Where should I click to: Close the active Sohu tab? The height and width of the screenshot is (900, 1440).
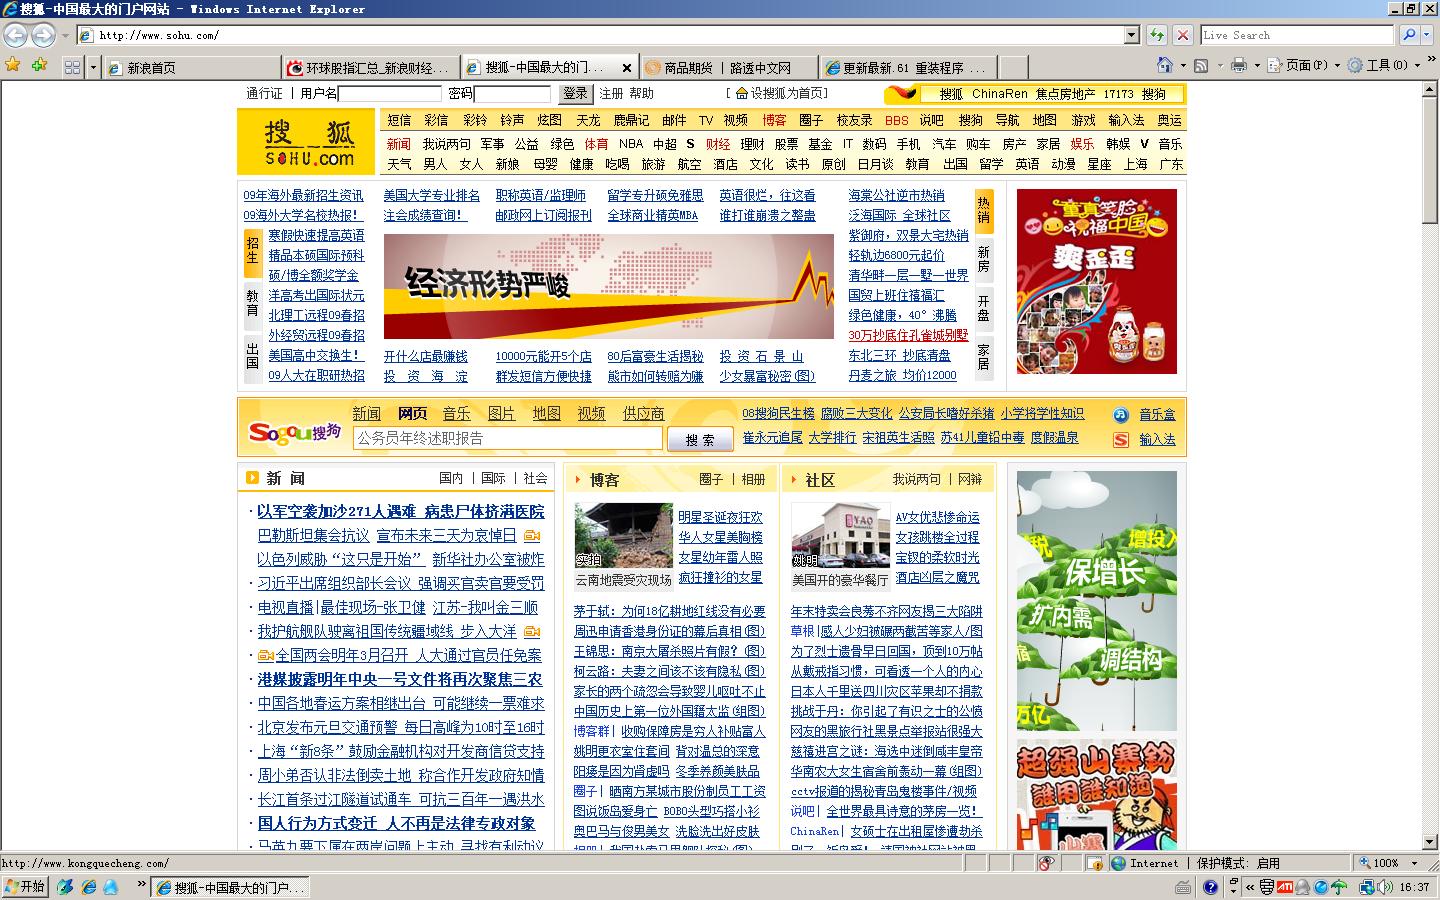click(627, 68)
